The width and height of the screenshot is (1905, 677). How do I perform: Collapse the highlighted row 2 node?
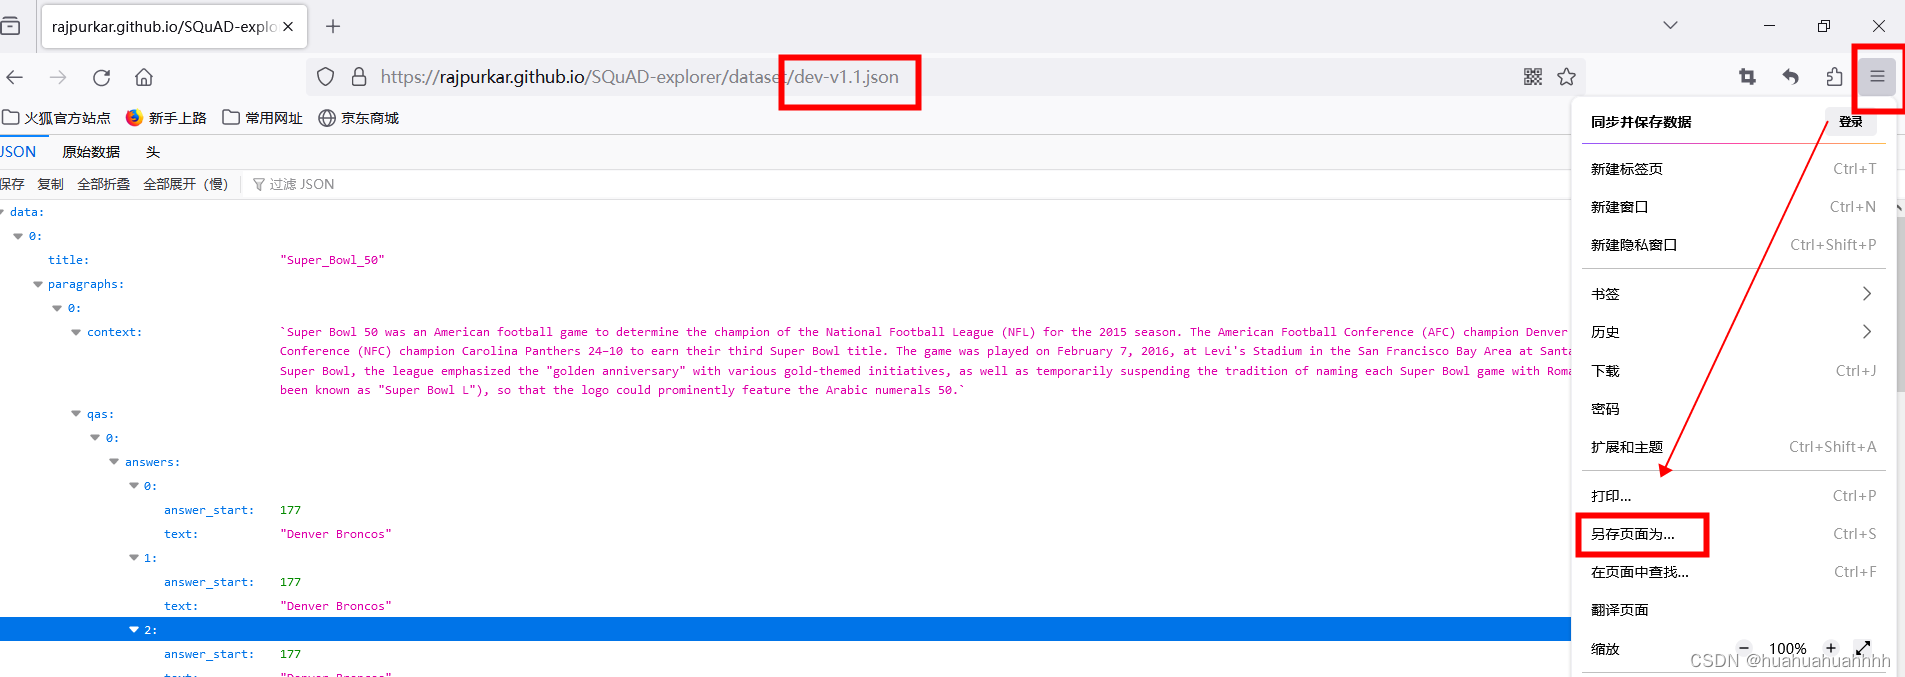click(x=134, y=630)
